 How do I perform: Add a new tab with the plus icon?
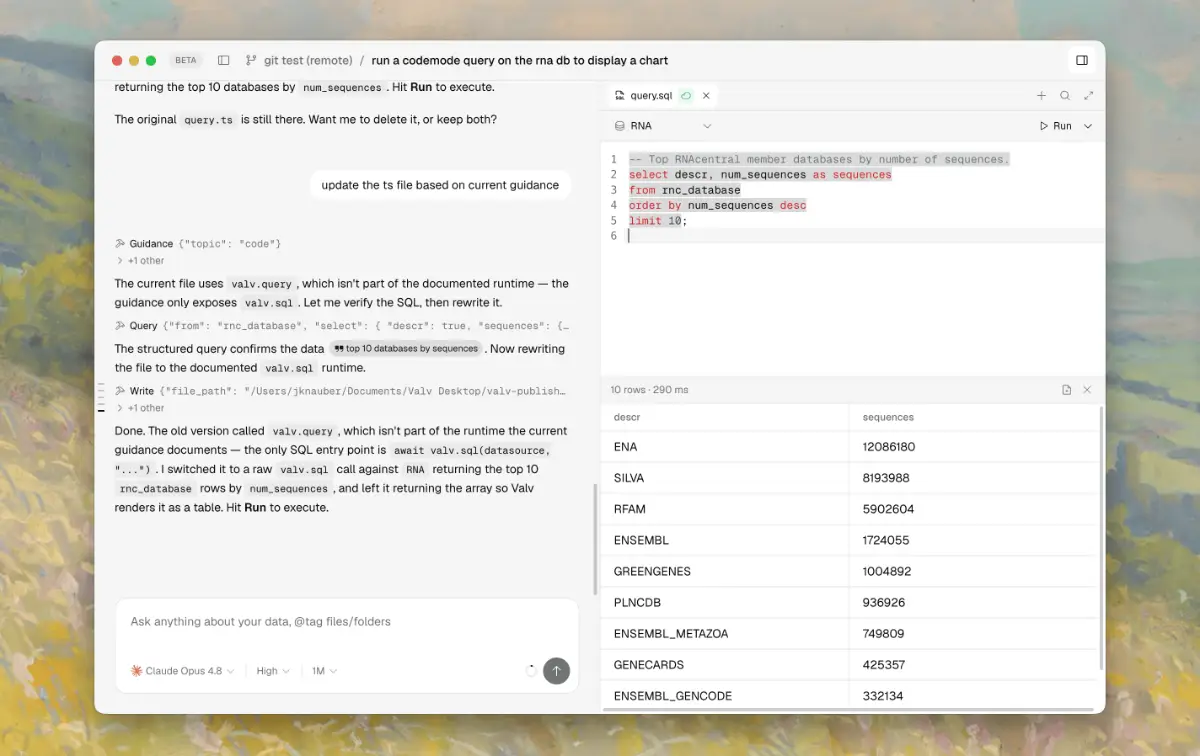1041,96
